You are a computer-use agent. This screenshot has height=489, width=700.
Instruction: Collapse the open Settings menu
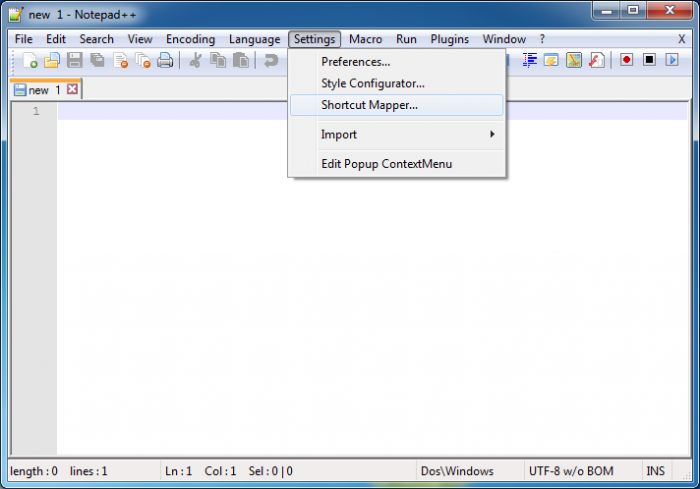coord(314,39)
